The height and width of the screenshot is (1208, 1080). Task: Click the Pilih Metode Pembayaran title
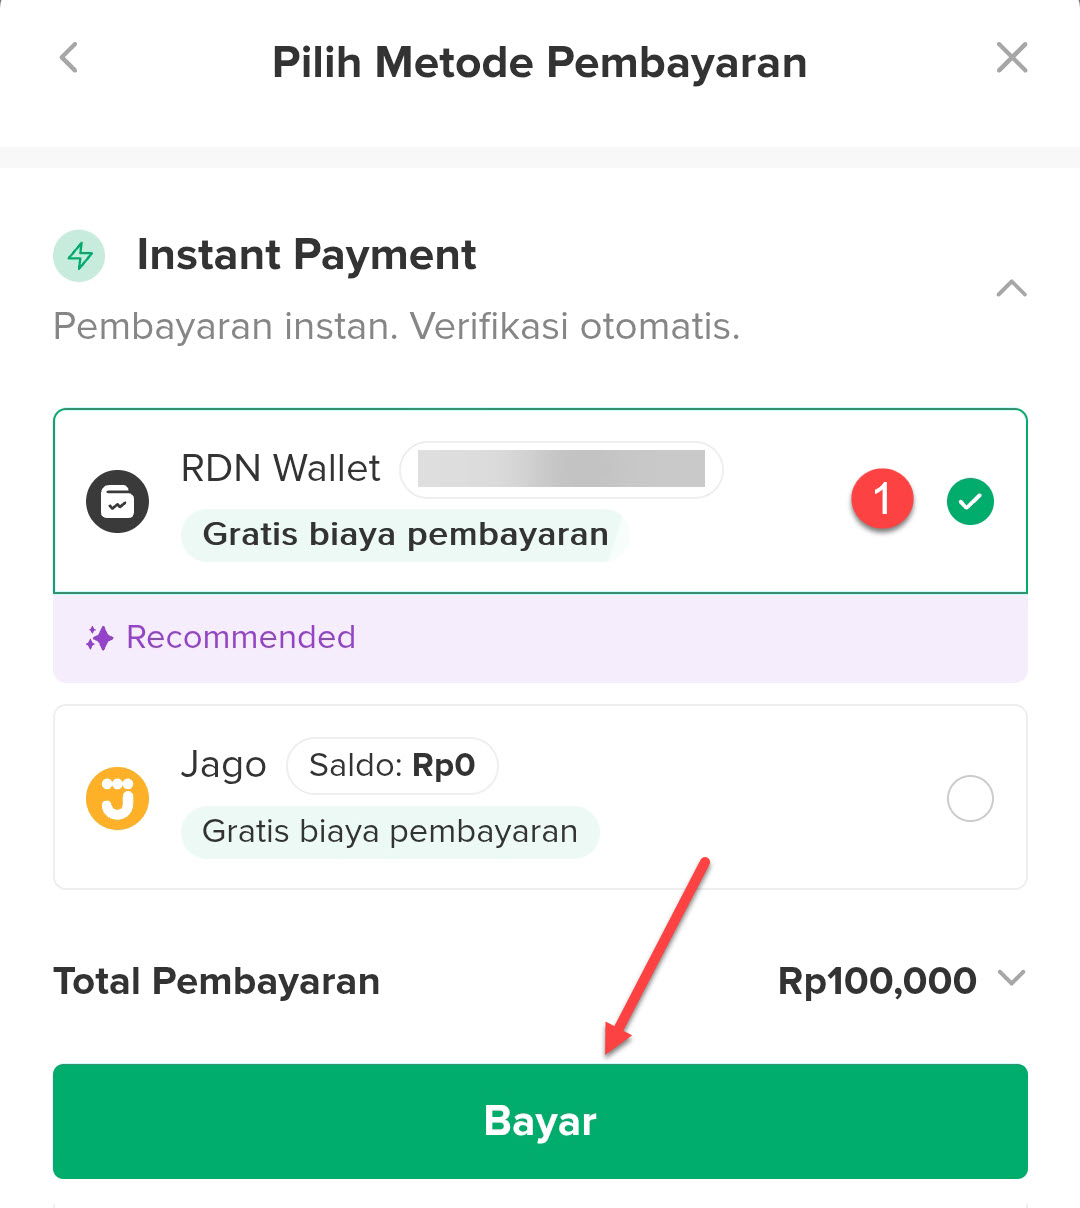pos(540,63)
